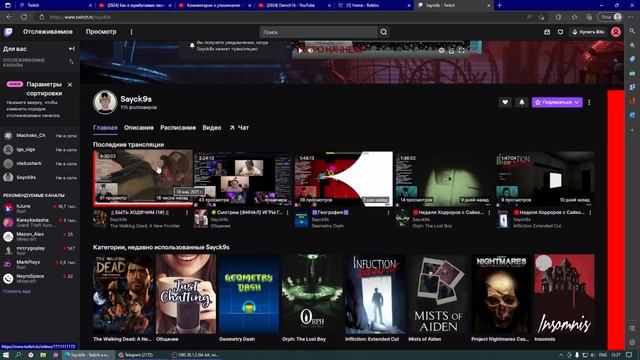Open options for 'География' video
This screenshot has height=360, width=640.
388,213
